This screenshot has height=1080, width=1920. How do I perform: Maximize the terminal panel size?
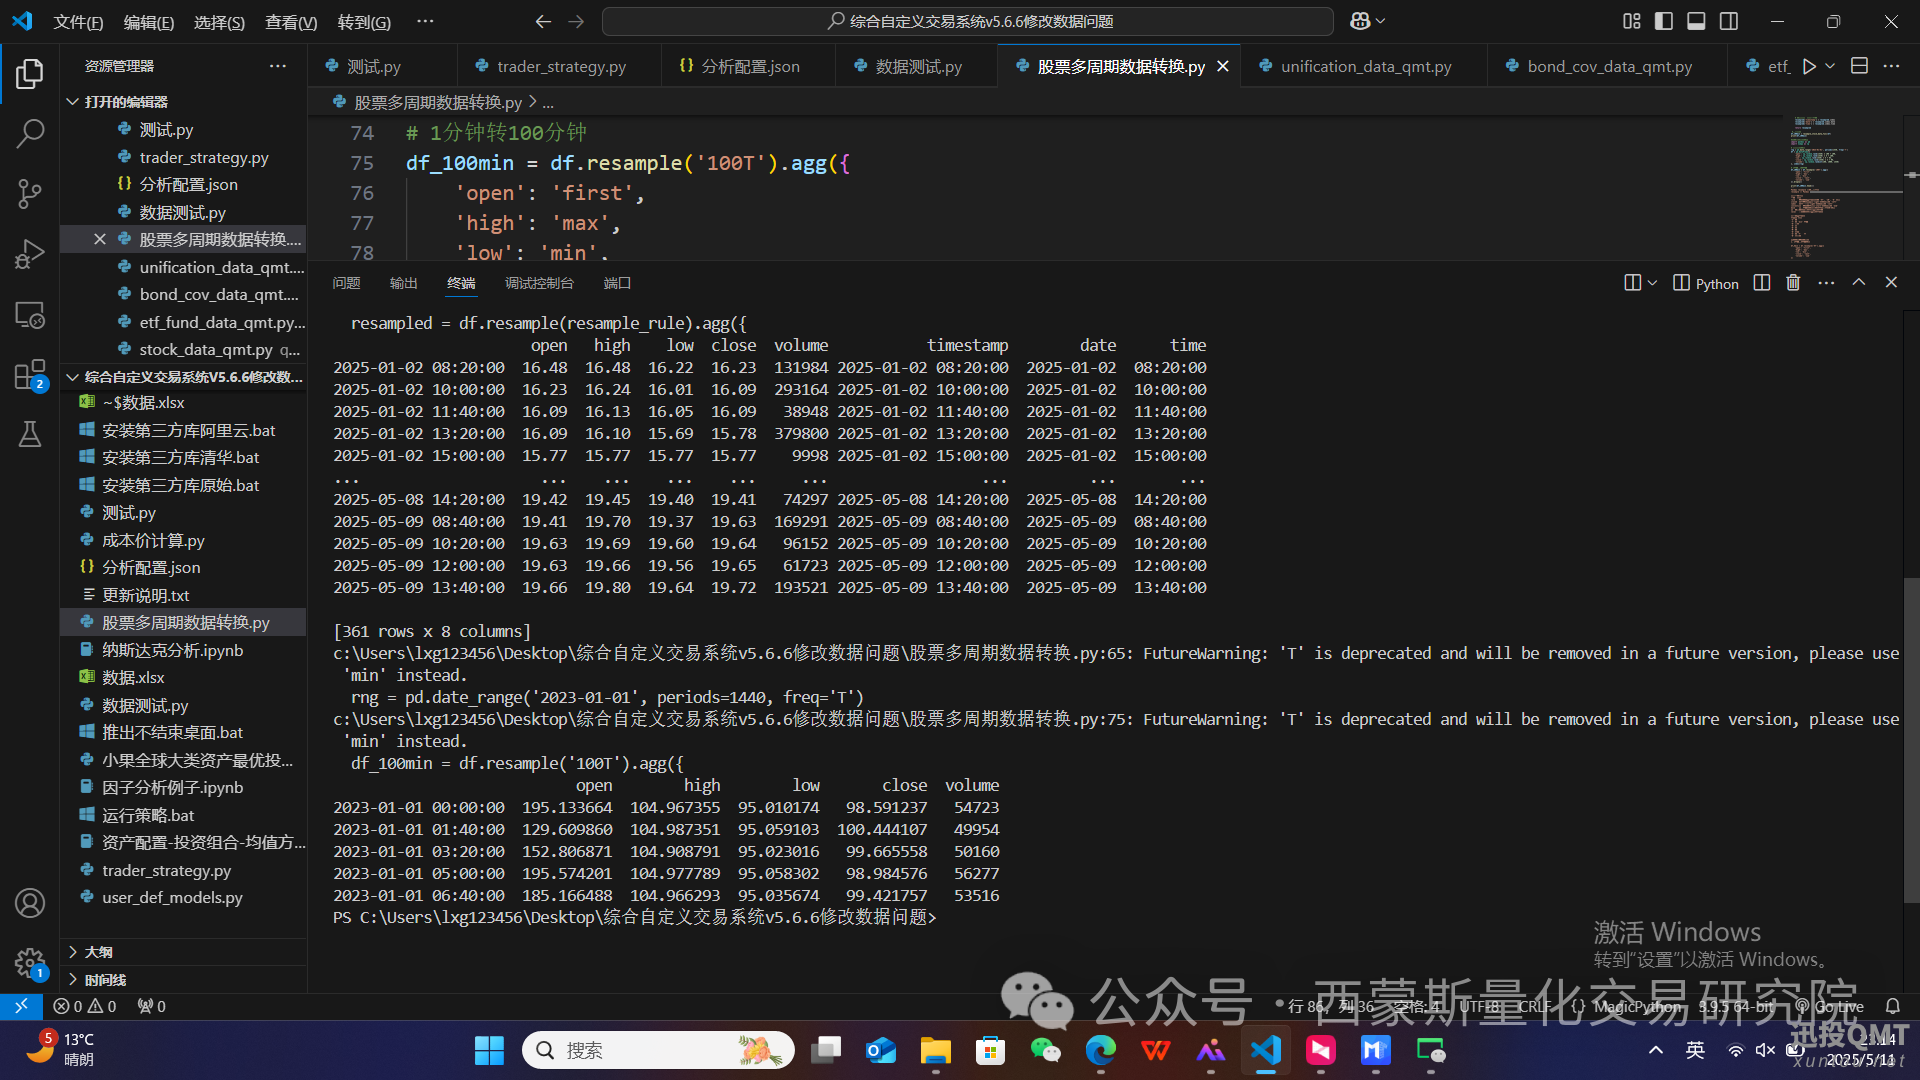point(1859,283)
